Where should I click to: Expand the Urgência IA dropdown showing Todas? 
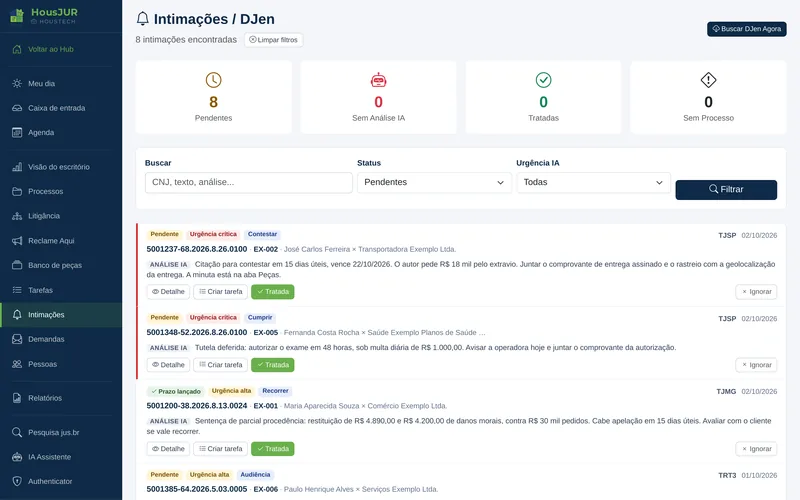point(593,183)
